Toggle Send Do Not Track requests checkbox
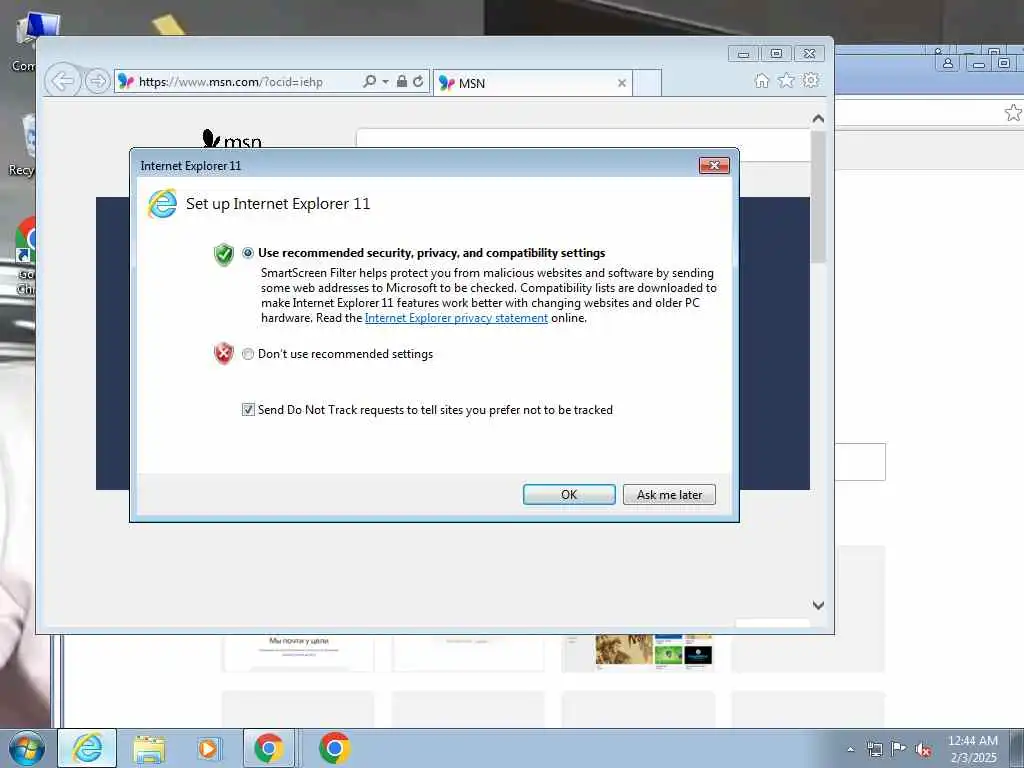 click(248, 409)
